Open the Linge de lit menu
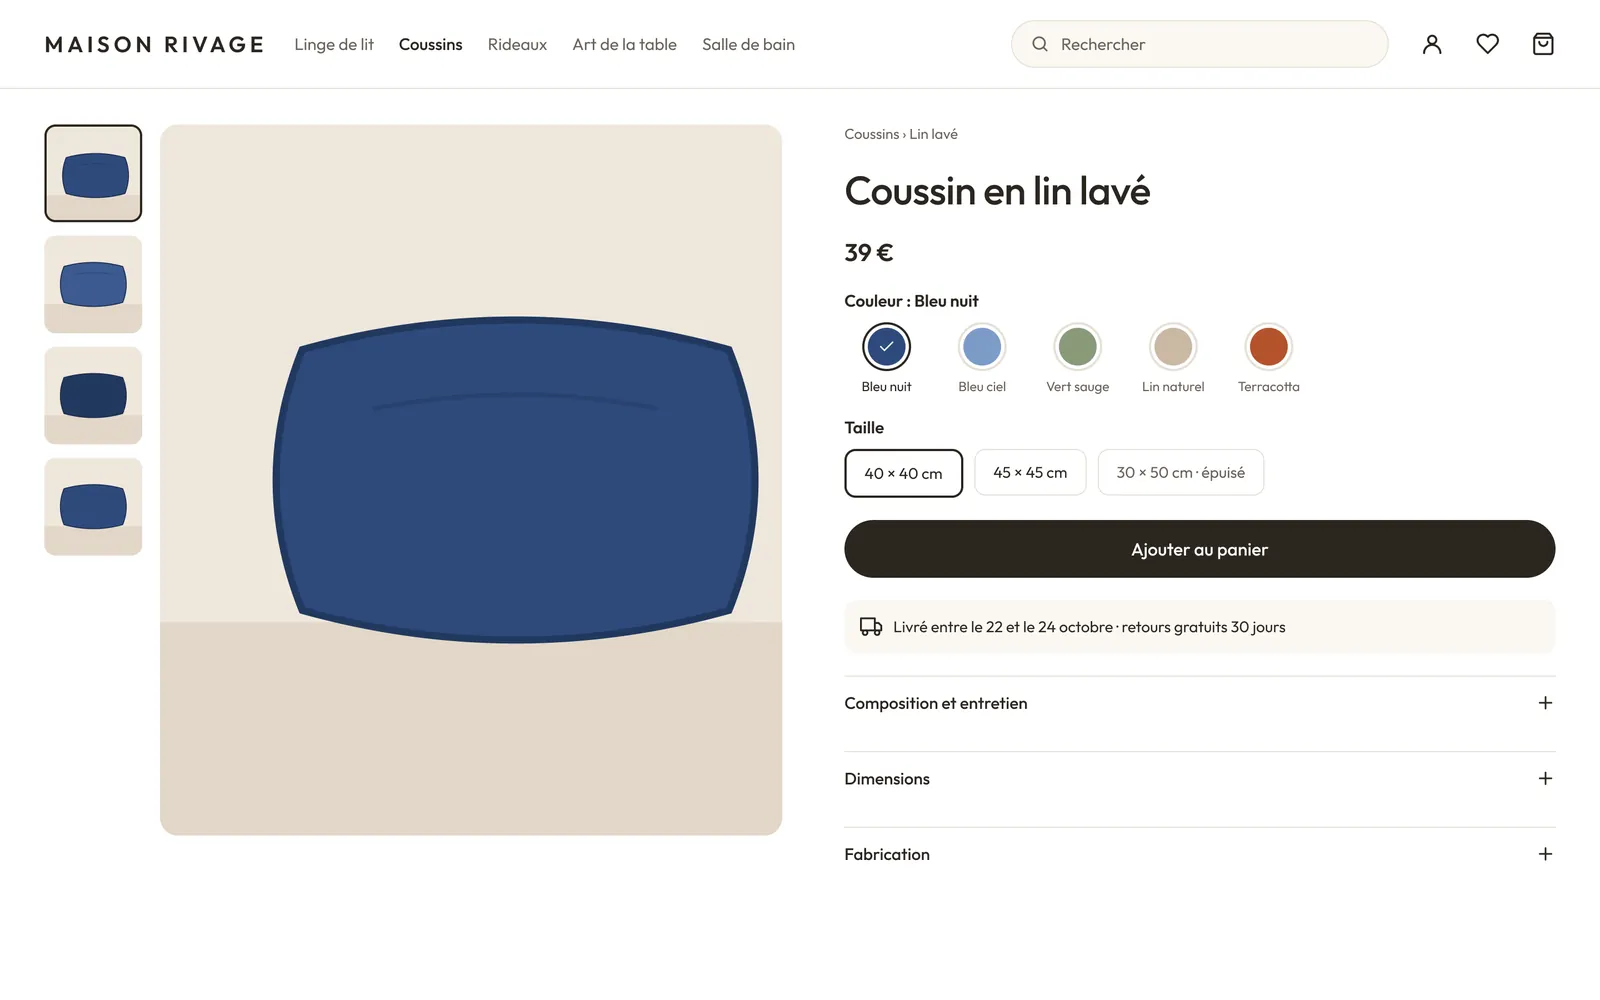The width and height of the screenshot is (1600, 1000). tap(334, 44)
